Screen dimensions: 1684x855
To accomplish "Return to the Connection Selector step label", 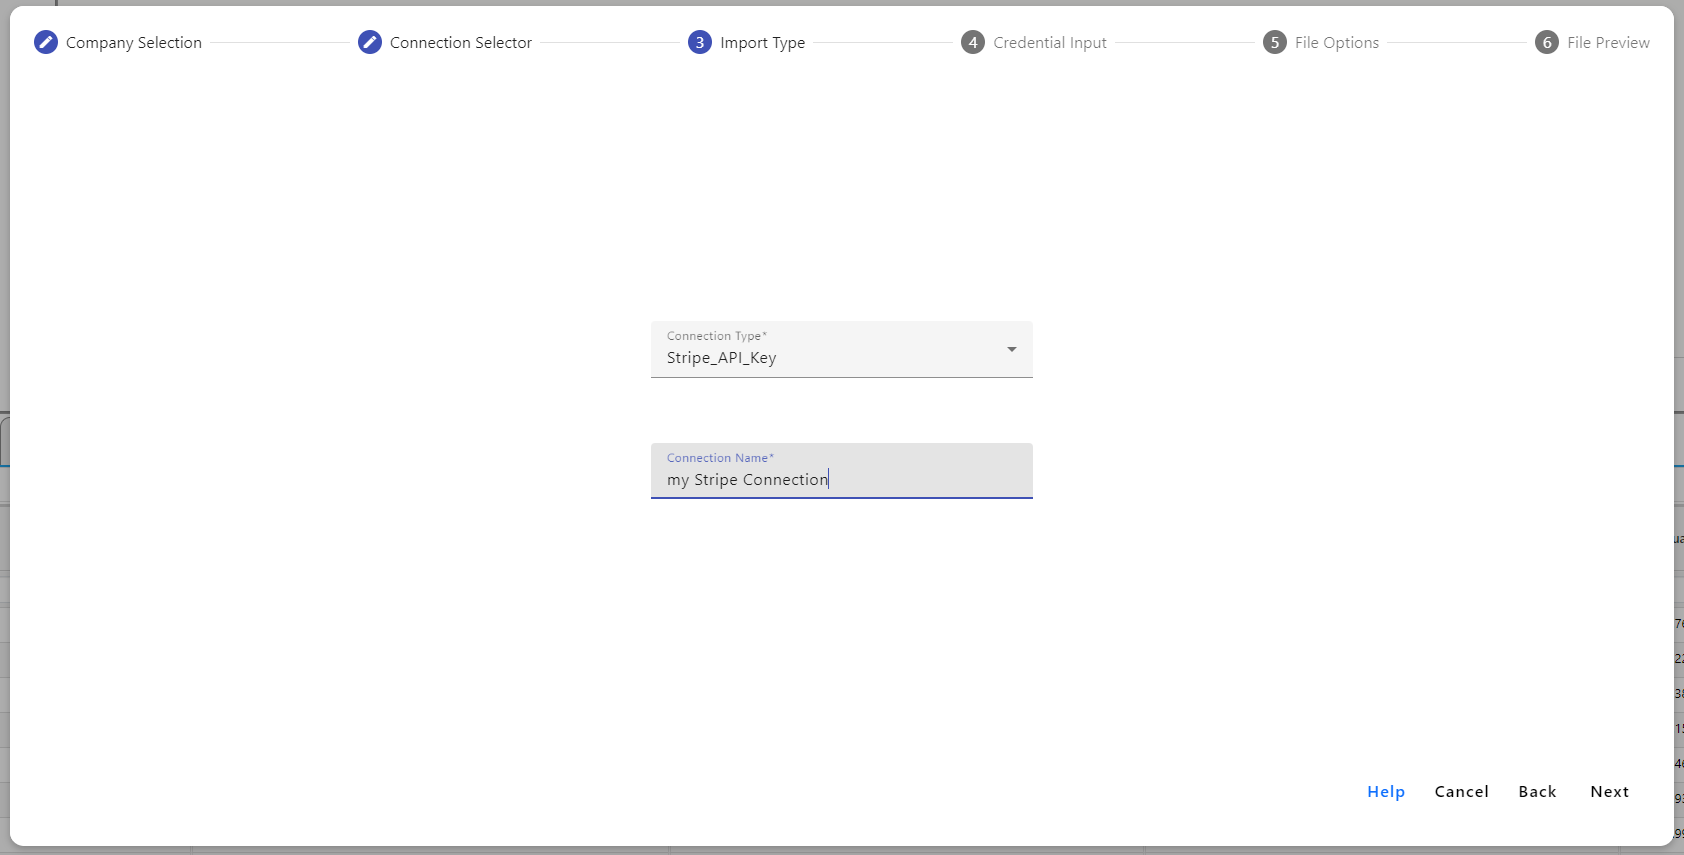I will 461,43.
